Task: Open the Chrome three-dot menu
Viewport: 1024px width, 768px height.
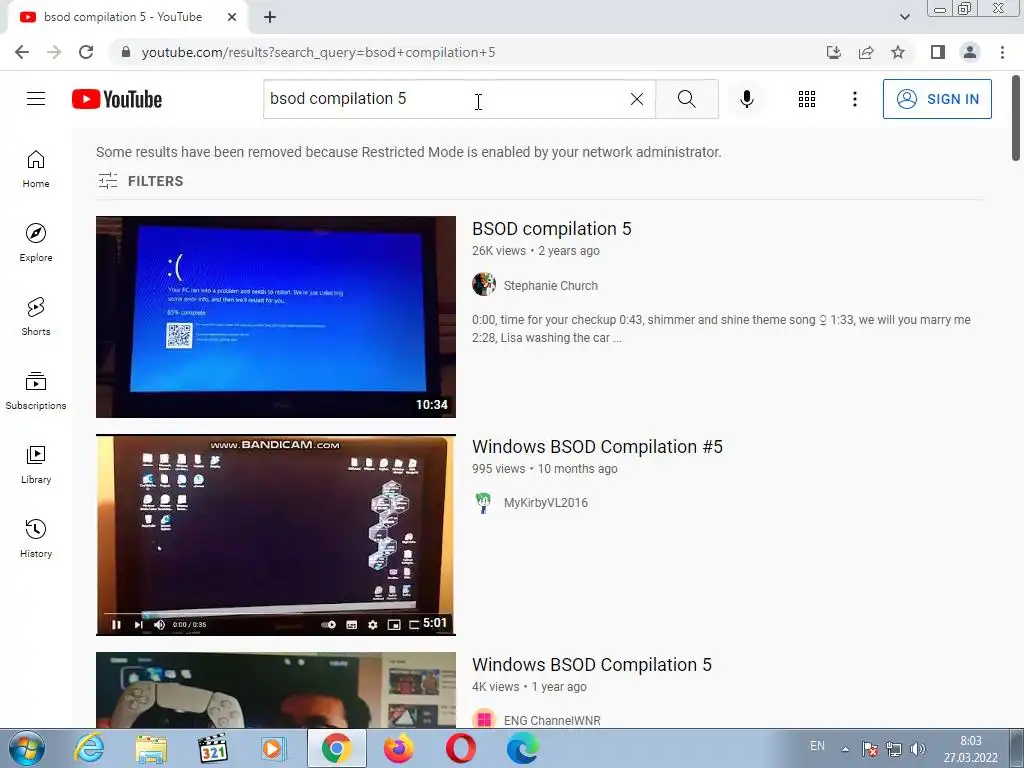Action: [x=1002, y=52]
